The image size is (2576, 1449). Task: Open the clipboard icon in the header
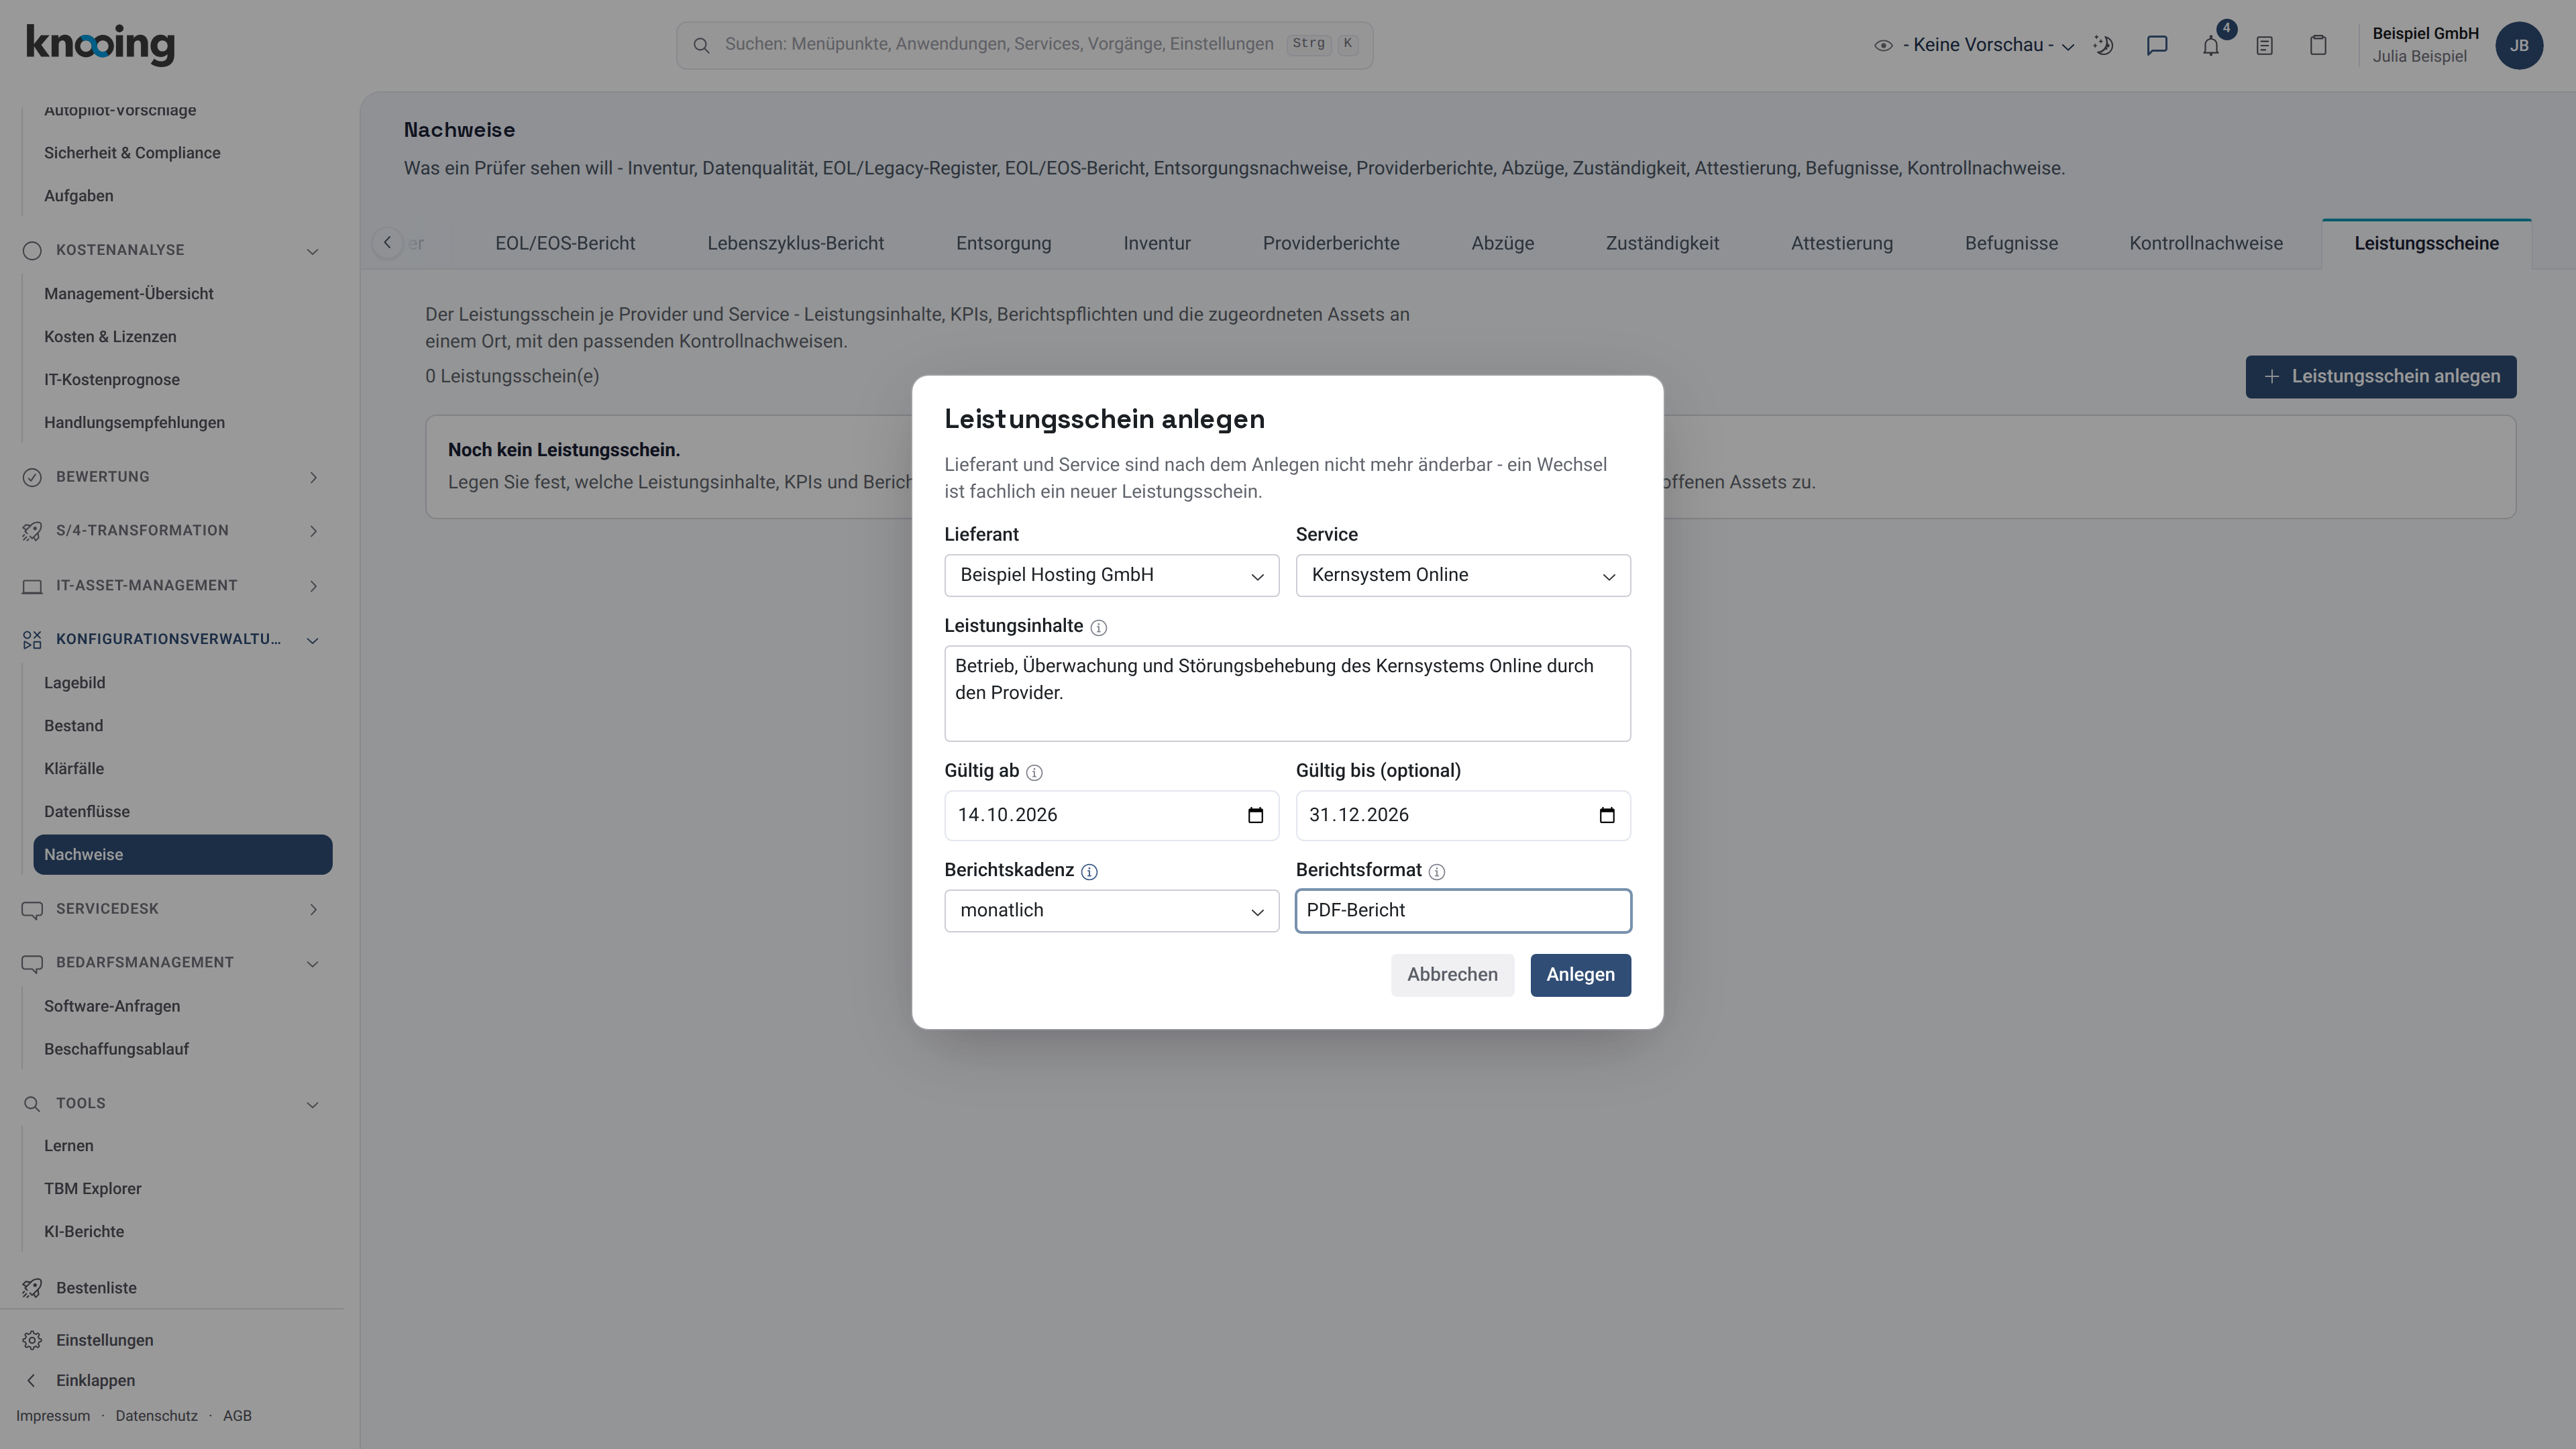[x=2318, y=45]
